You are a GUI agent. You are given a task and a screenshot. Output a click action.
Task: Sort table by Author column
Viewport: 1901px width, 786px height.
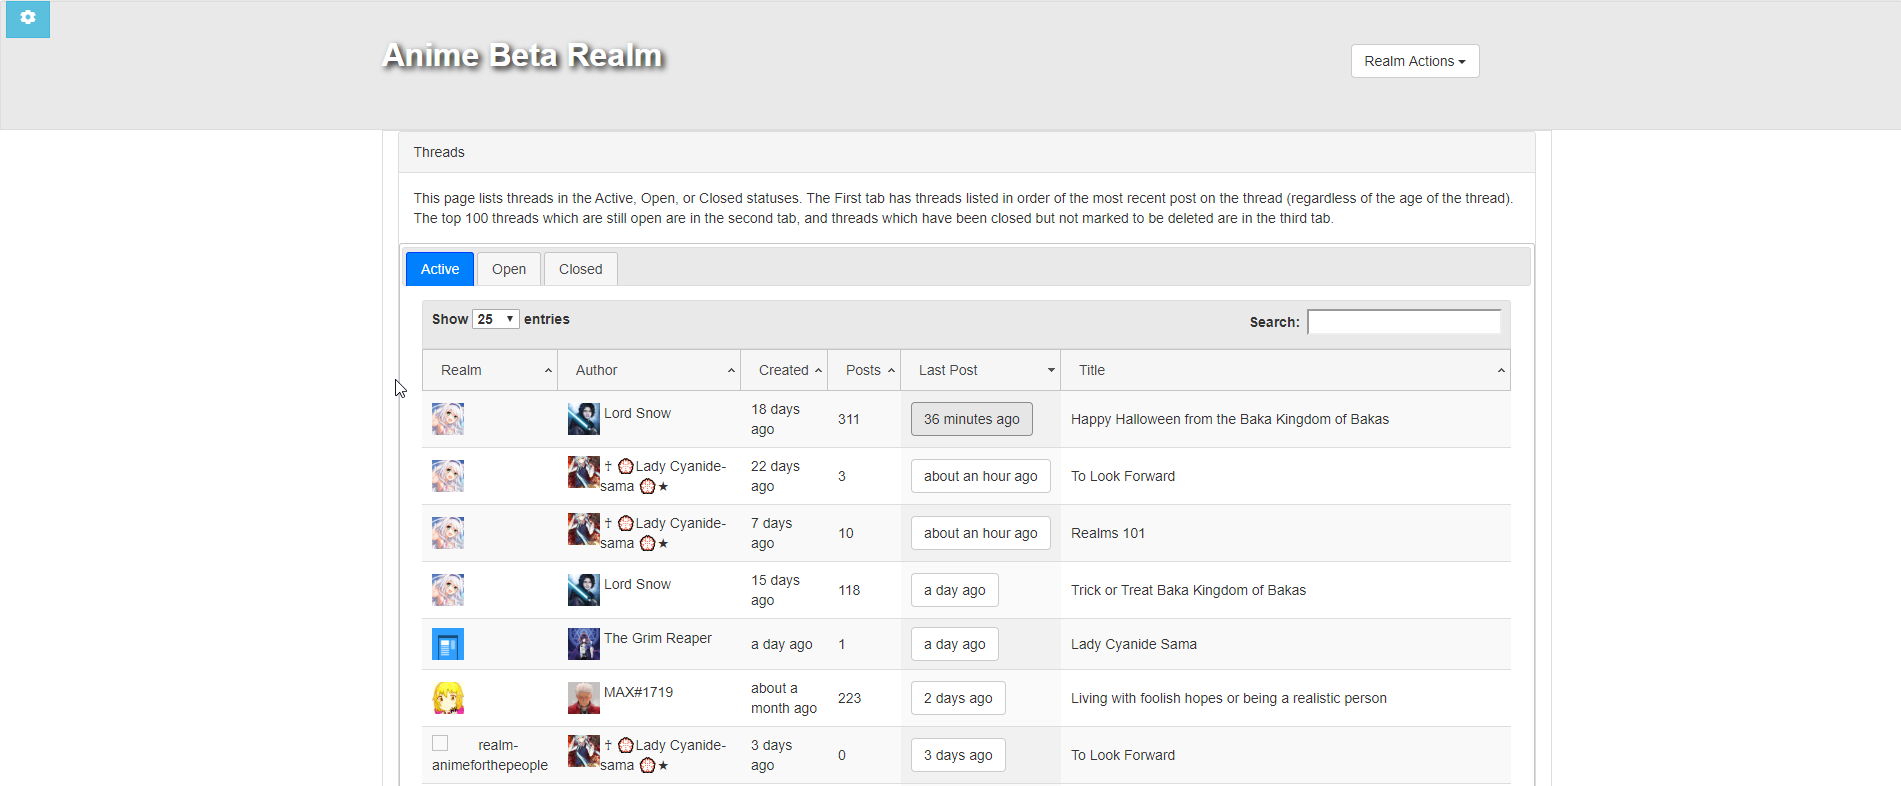(x=649, y=370)
